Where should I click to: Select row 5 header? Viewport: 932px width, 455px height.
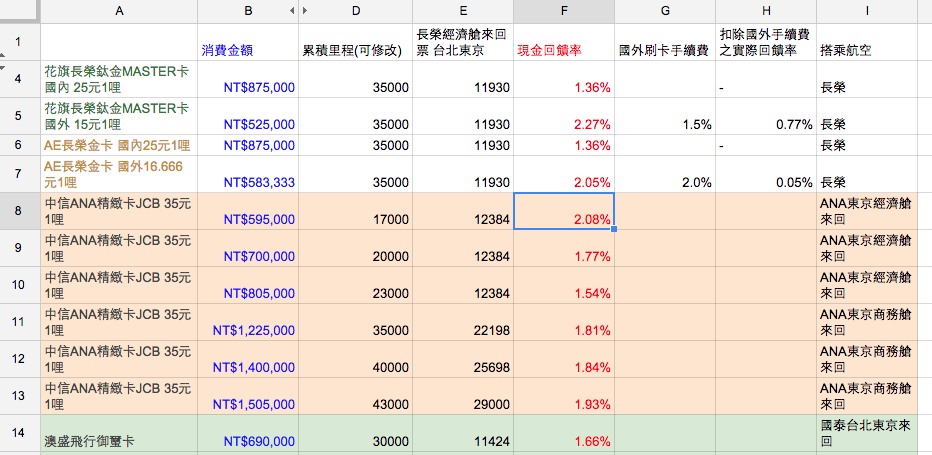click(x=20, y=115)
